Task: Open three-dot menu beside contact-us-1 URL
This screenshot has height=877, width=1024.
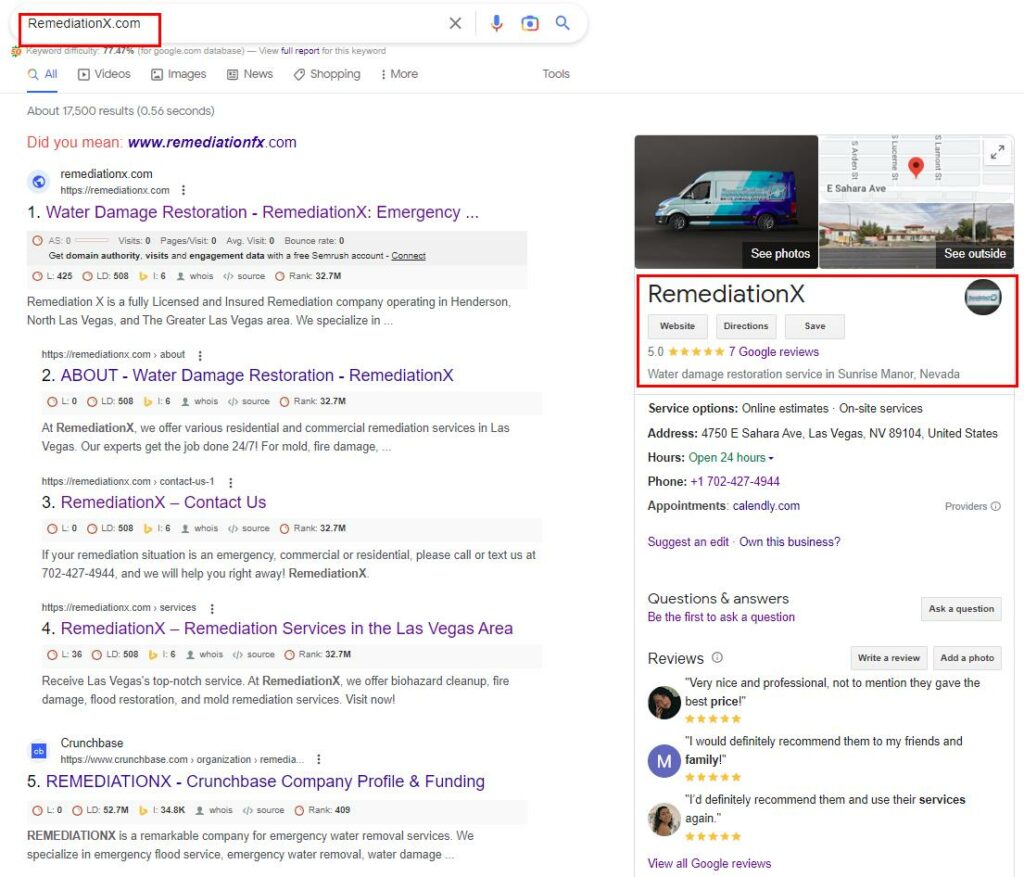Action: point(231,482)
